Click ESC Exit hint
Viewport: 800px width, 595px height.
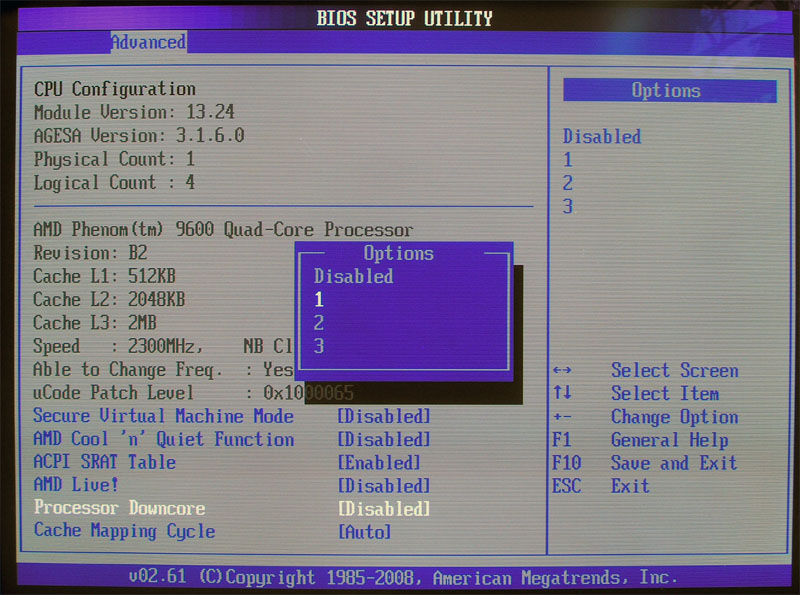click(x=601, y=486)
